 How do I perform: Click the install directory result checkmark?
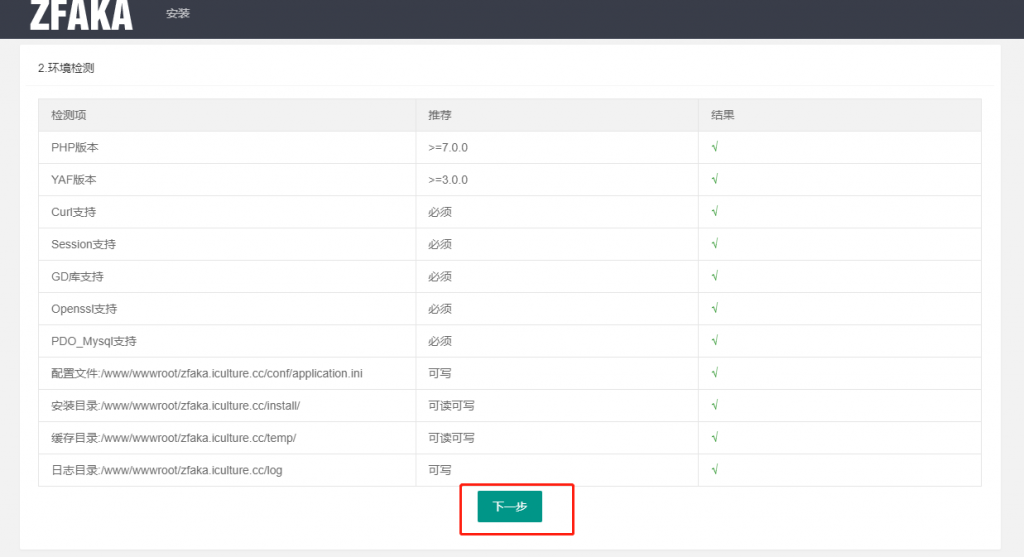(715, 405)
